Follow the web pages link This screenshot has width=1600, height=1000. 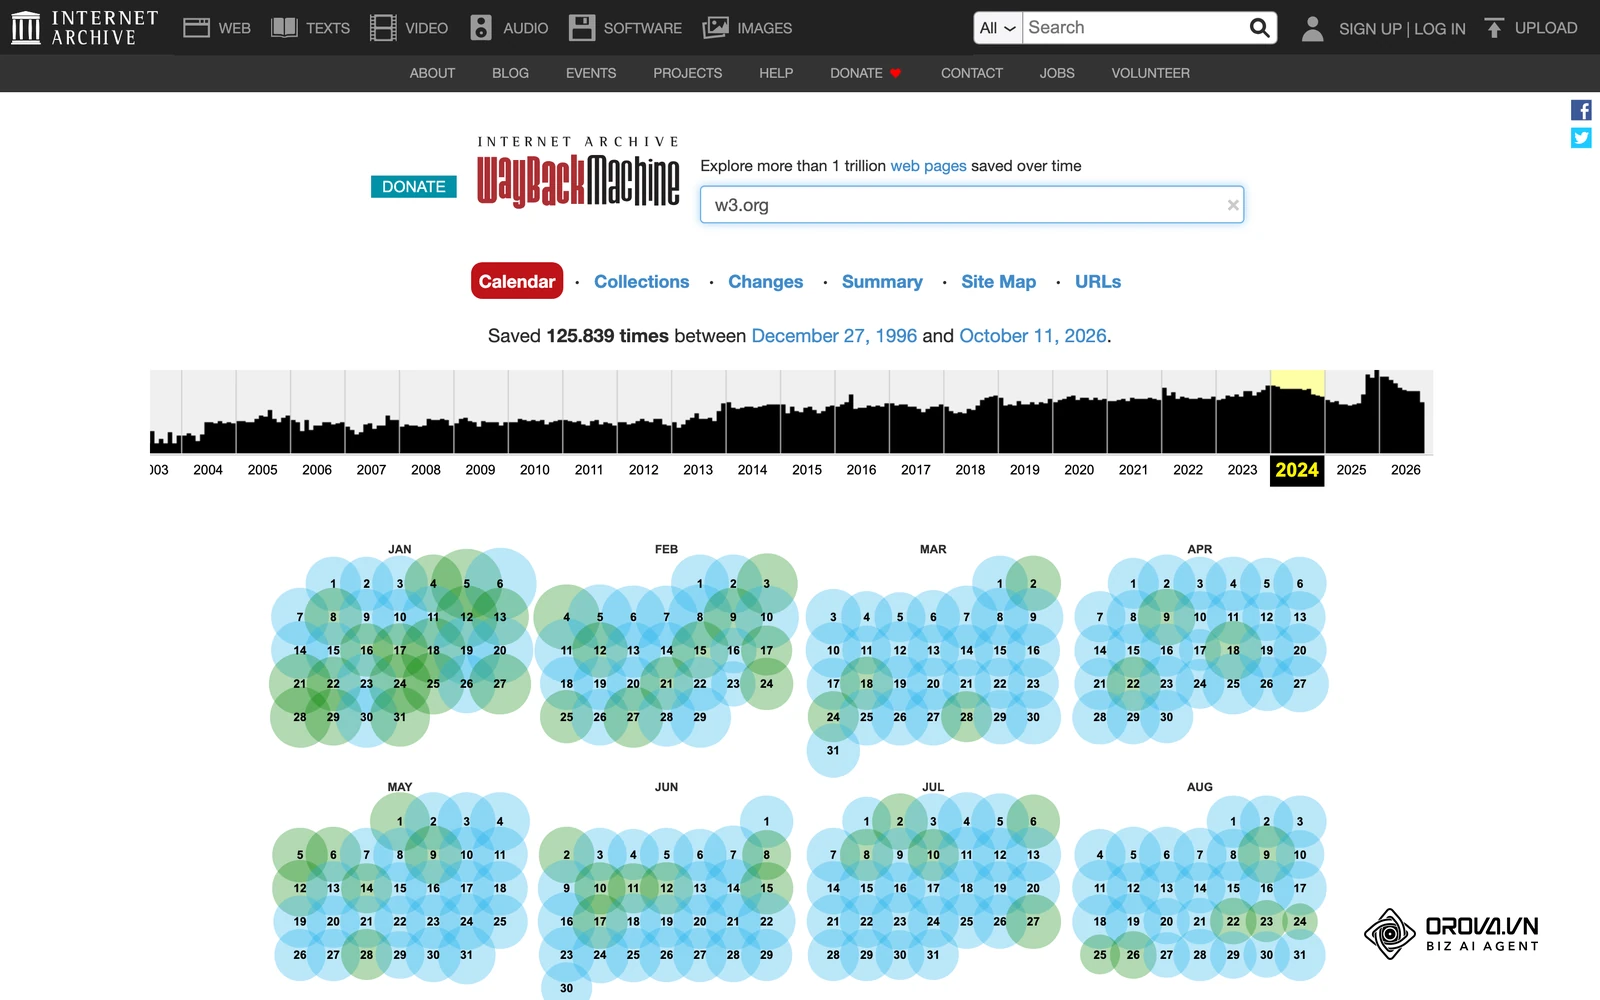[928, 166]
